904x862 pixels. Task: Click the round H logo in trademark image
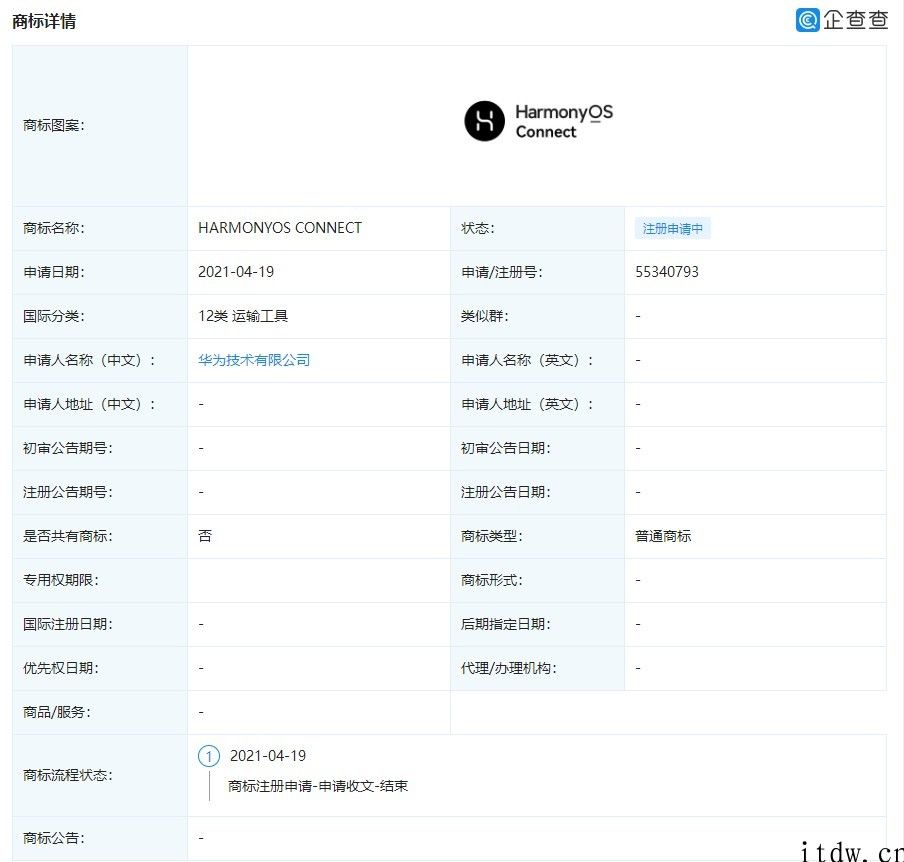(x=484, y=121)
